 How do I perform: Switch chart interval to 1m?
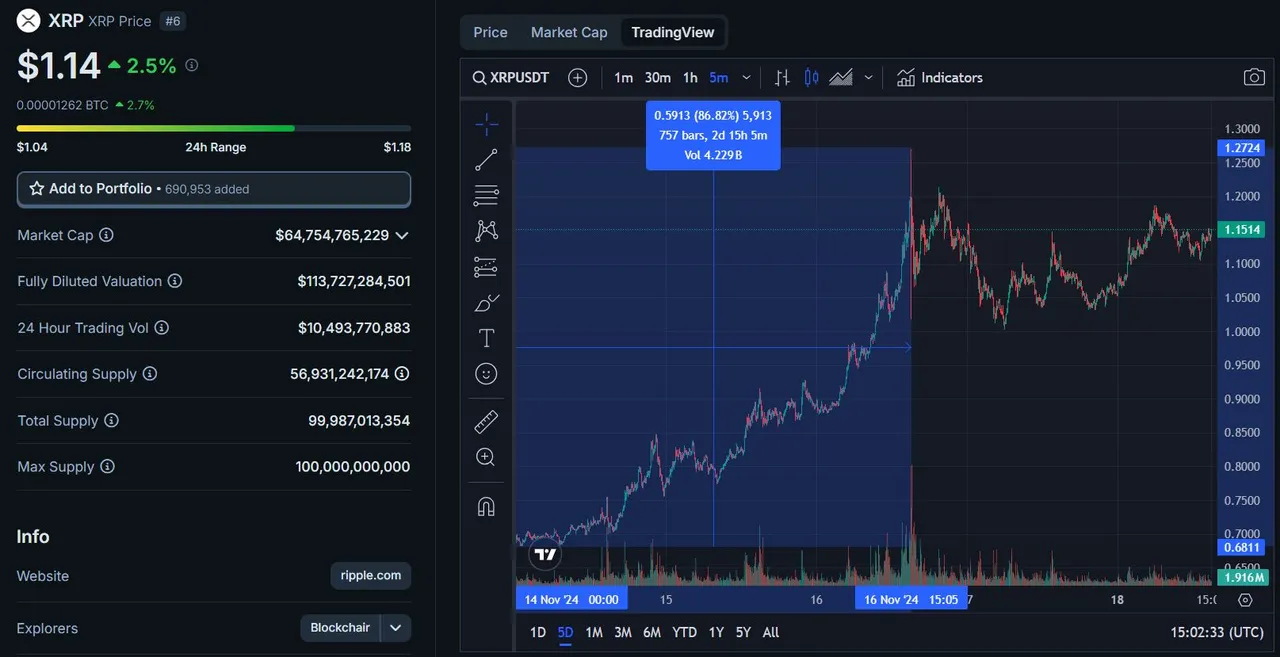(623, 78)
